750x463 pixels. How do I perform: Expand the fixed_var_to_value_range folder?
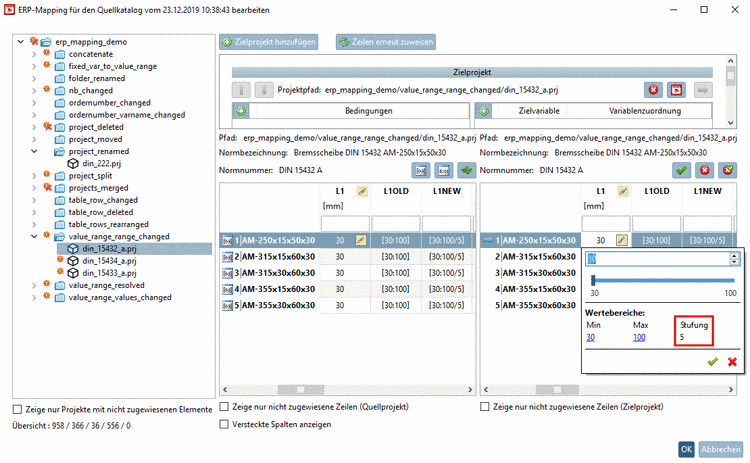(34, 66)
